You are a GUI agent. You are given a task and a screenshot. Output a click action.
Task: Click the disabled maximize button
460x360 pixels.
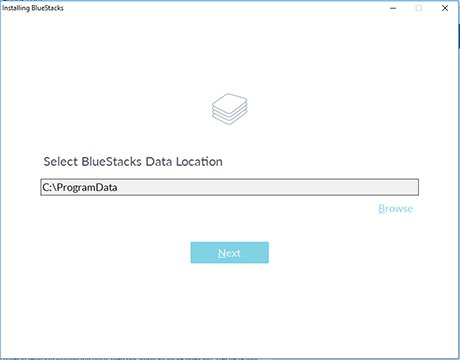[x=419, y=8]
